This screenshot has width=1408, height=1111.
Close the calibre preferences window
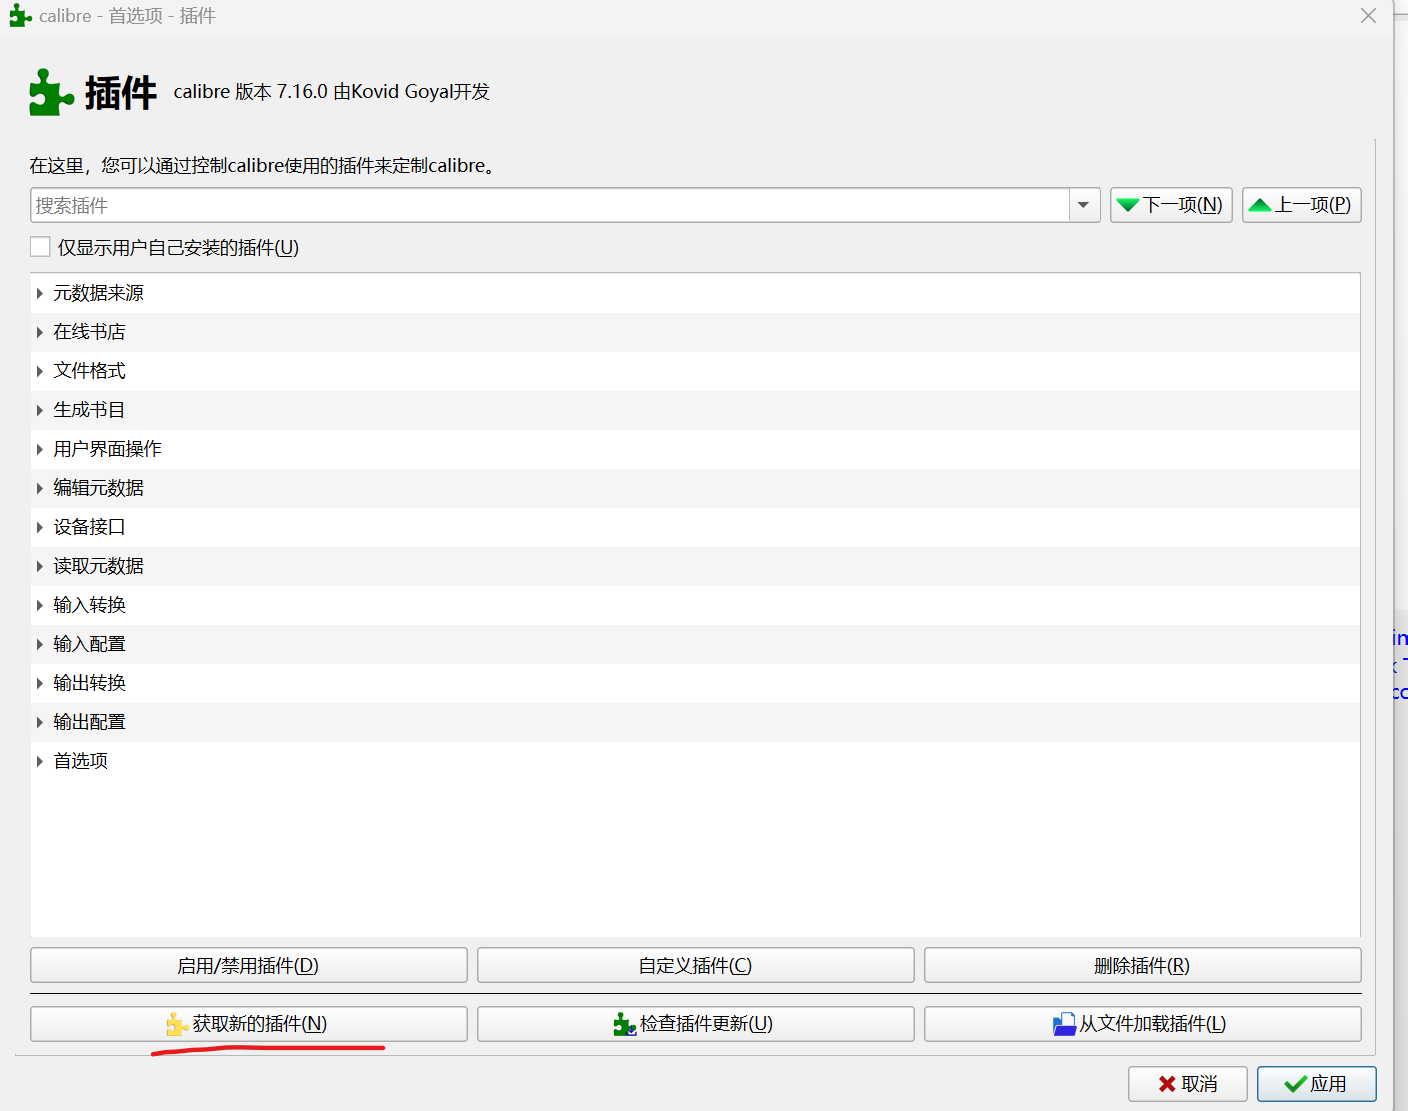[1368, 16]
